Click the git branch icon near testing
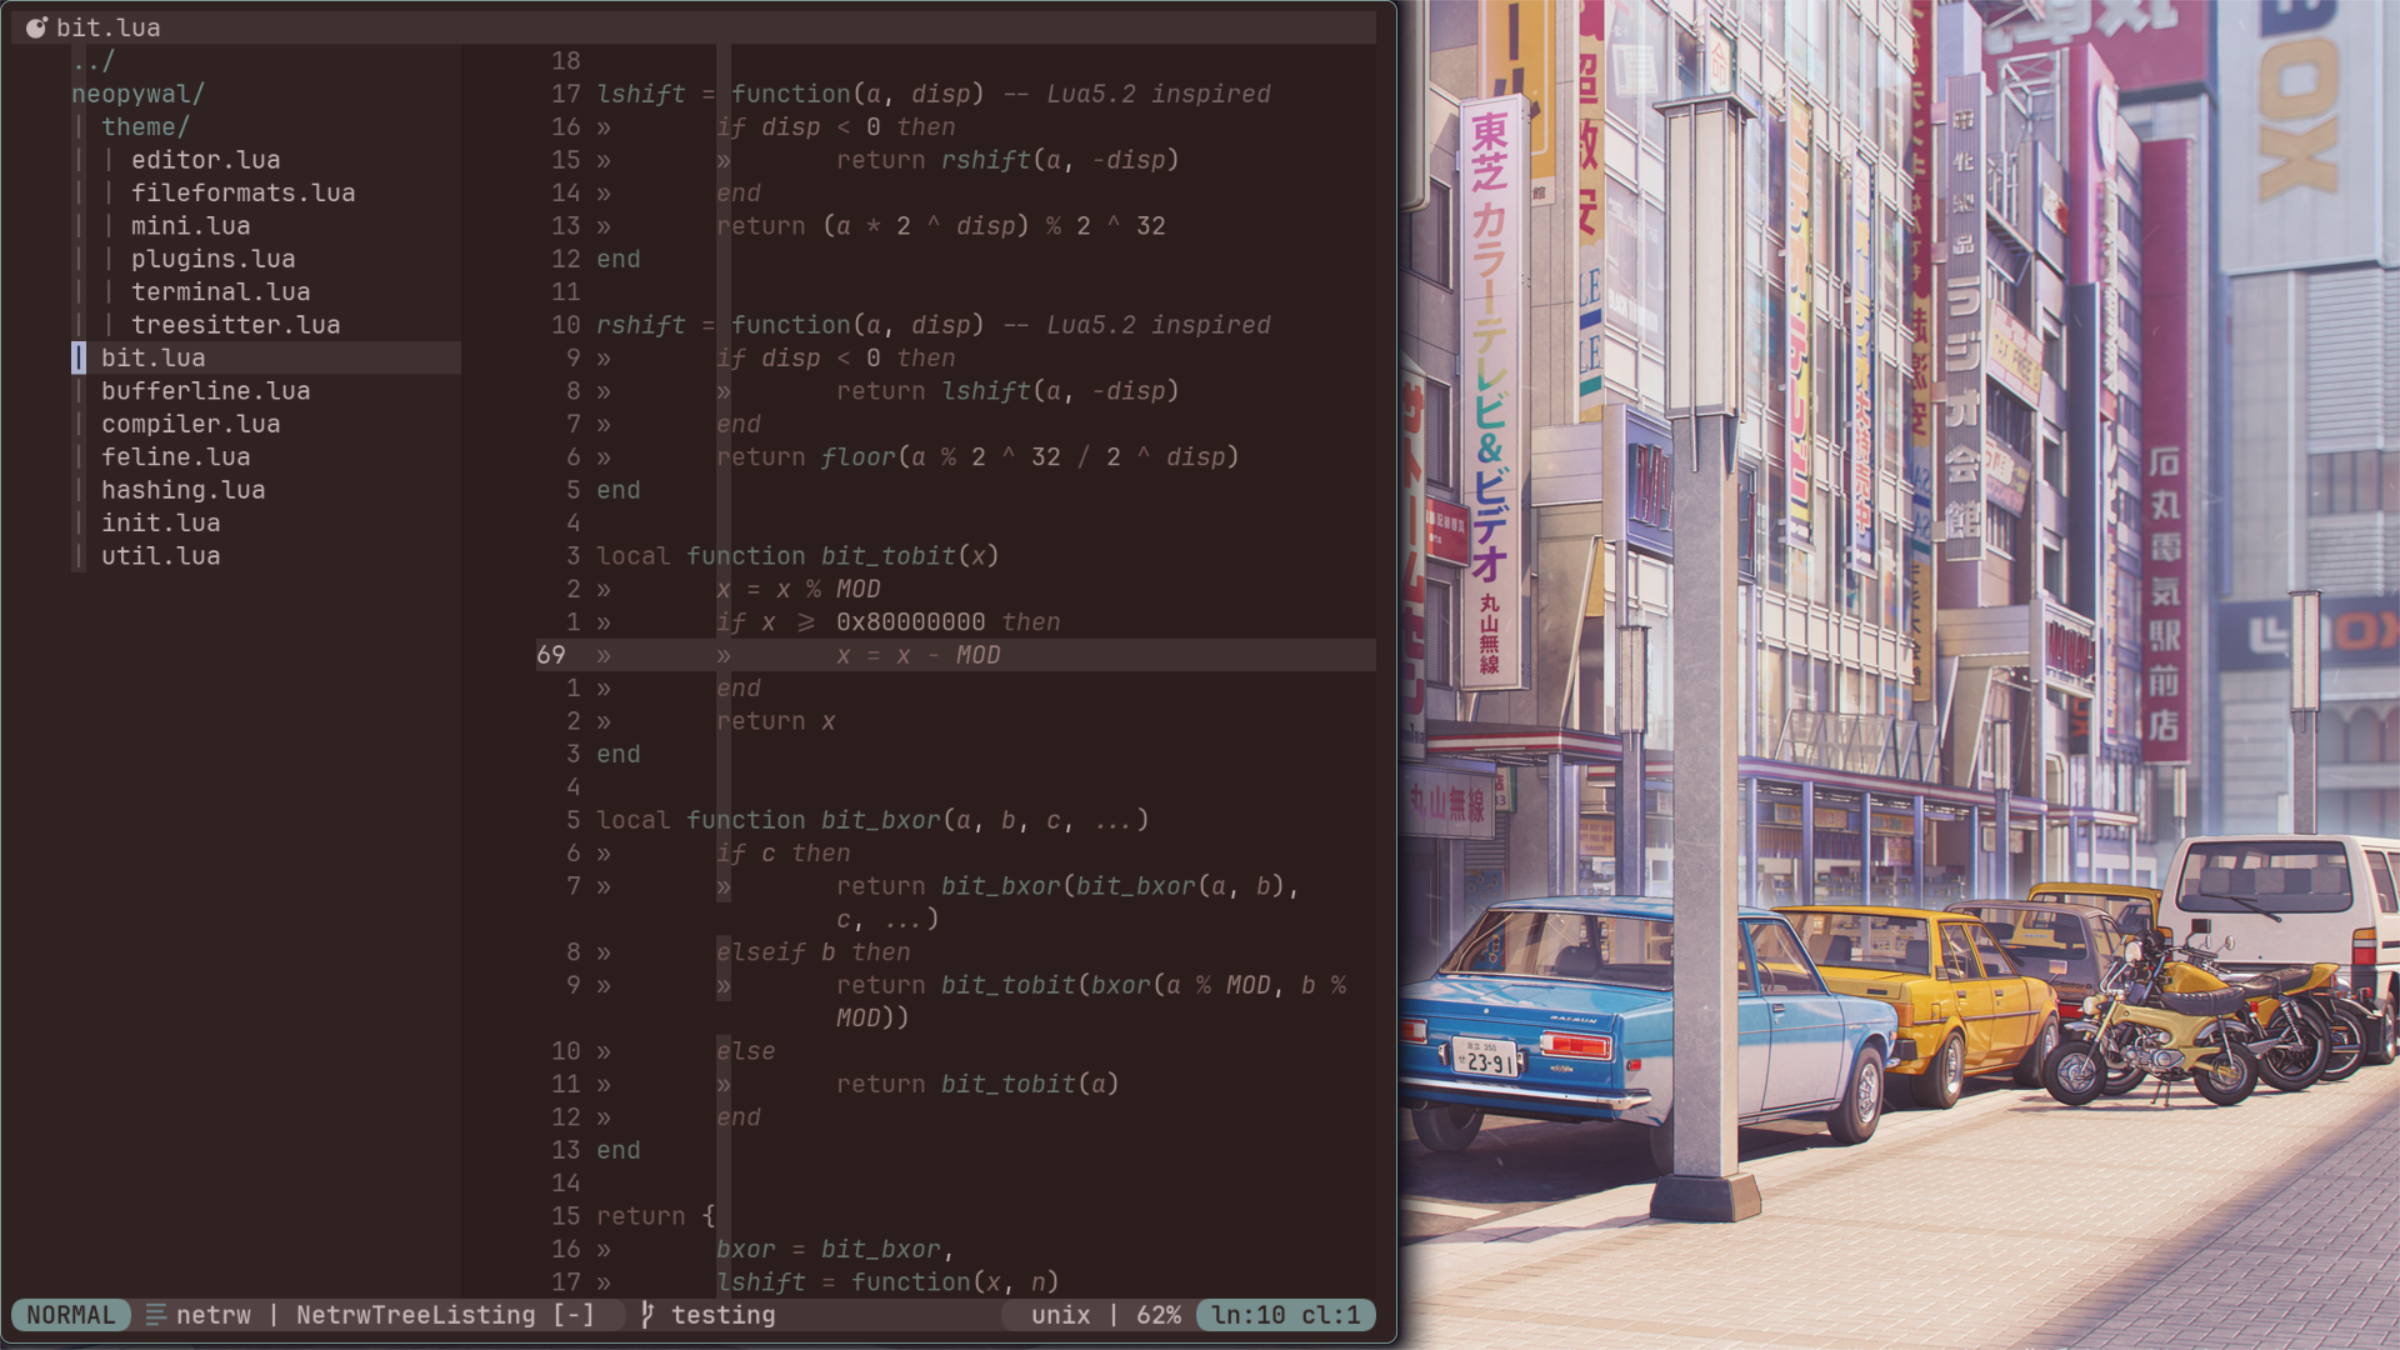Viewport: 2400px width, 1350px height. [x=647, y=1314]
